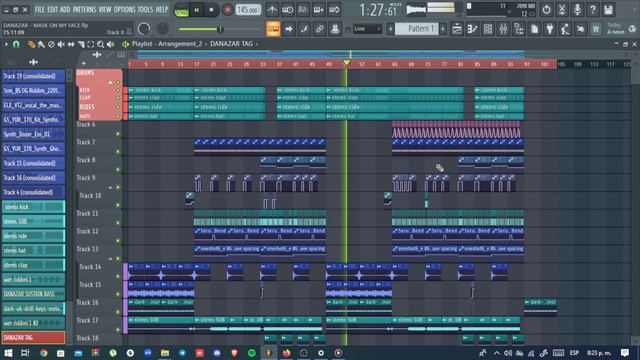Open the HELP menu

pos(162,9)
